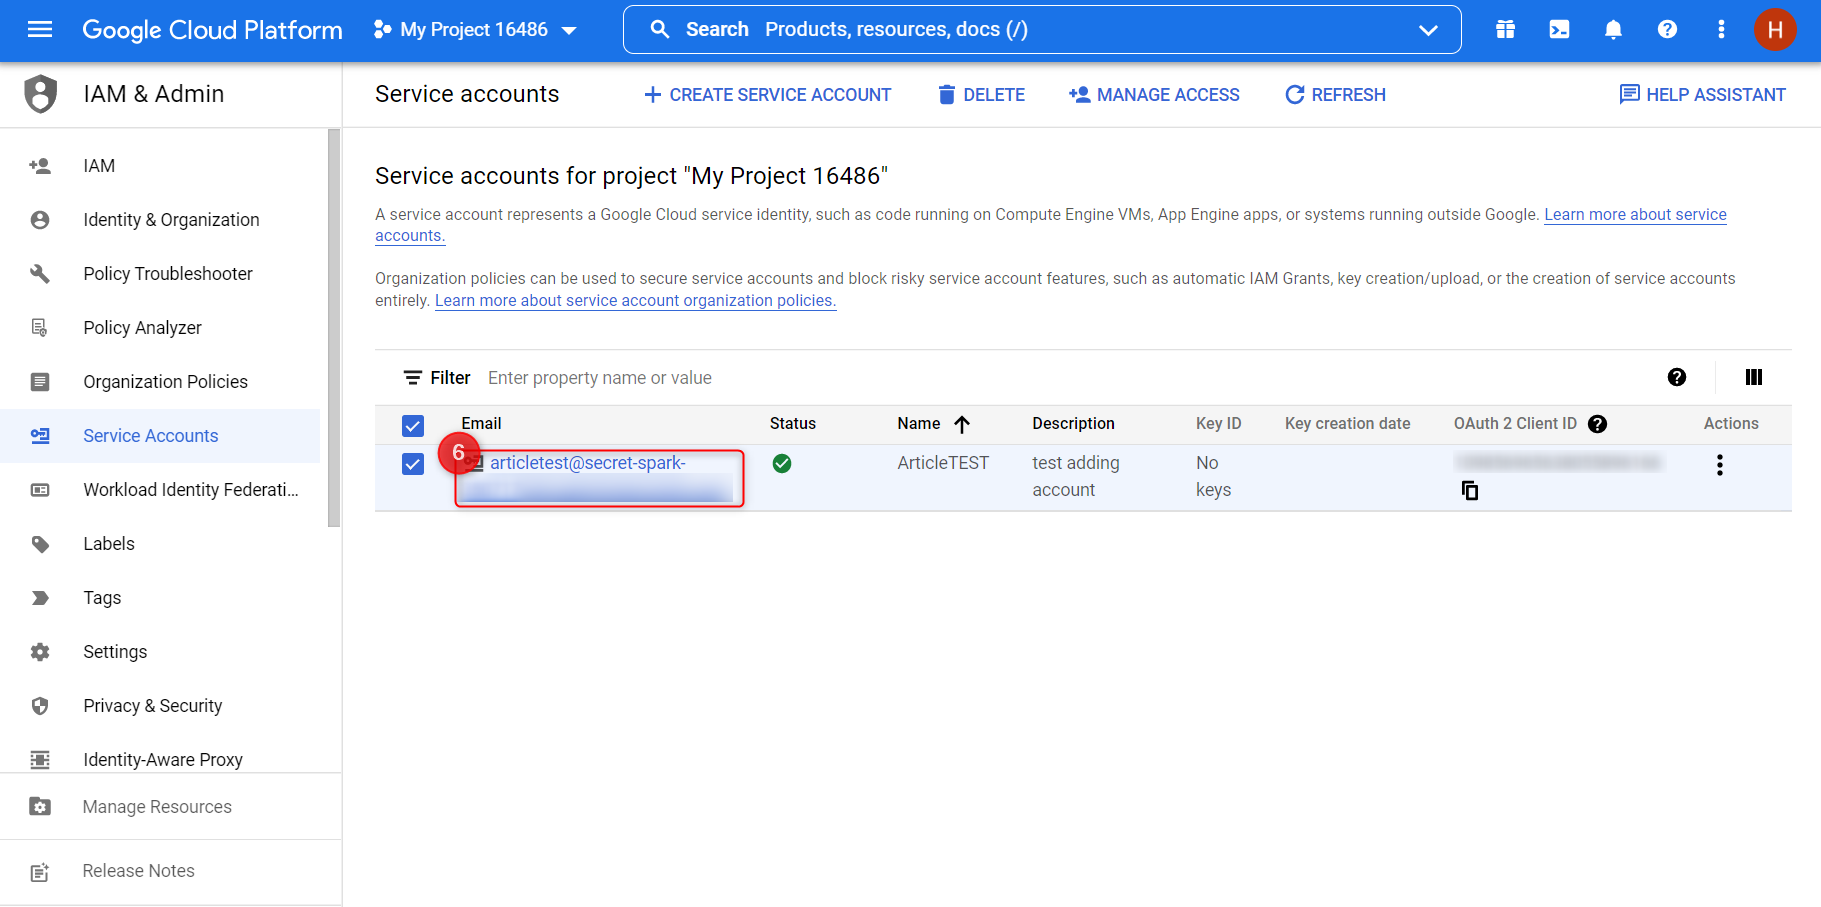Open row actions three-dot menu
Image resolution: width=1821 pixels, height=907 pixels.
coord(1720,465)
